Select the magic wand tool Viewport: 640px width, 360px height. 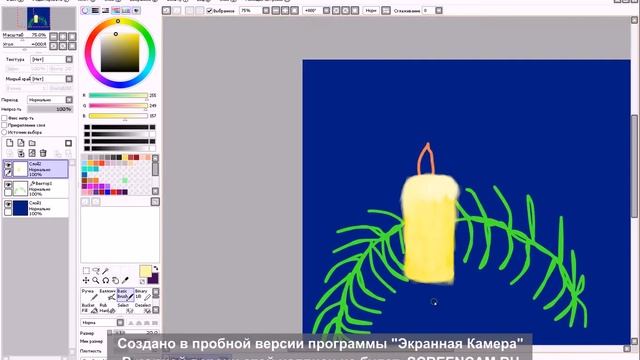(x=106, y=271)
